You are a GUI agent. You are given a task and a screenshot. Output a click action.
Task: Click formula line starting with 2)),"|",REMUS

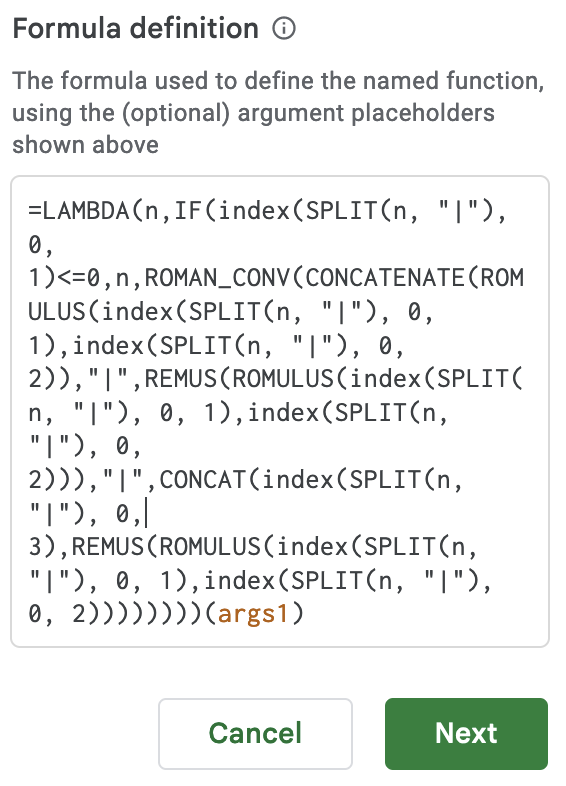tap(275, 379)
